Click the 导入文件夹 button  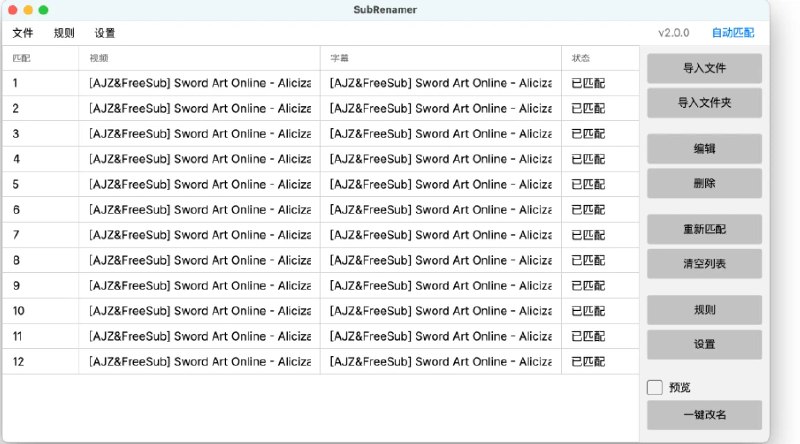click(x=704, y=103)
